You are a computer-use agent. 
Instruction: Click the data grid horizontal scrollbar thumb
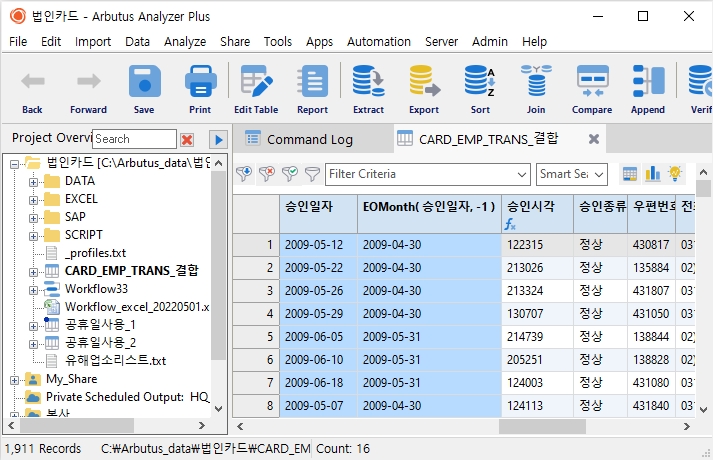tap(542, 426)
